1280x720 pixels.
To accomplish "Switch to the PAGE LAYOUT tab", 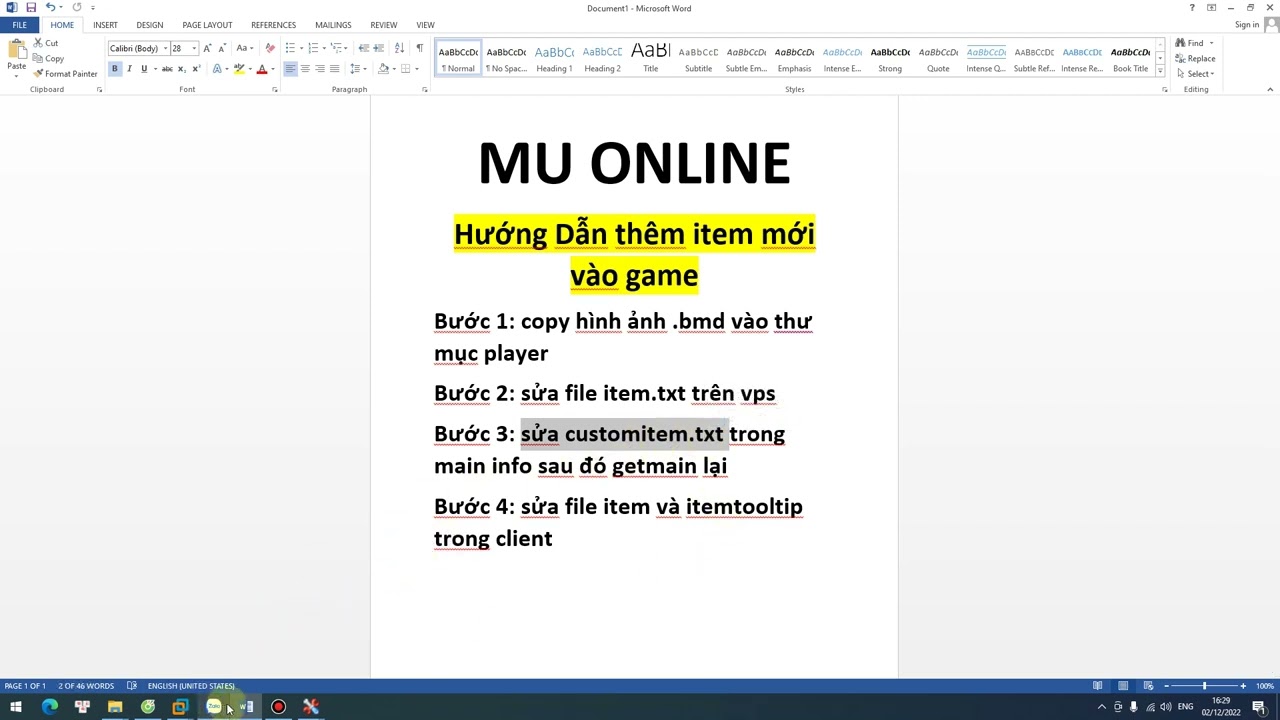I will [207, 25].
